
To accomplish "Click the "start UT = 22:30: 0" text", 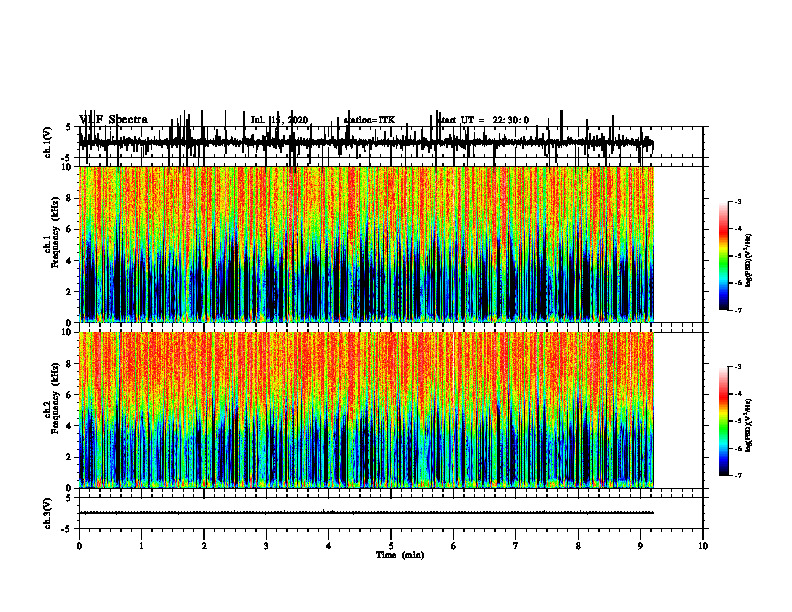I will point(483,120).
